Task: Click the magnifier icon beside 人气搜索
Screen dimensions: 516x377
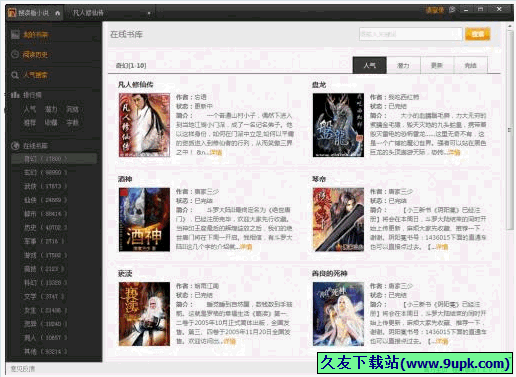Action: click(x=15, y=75)
